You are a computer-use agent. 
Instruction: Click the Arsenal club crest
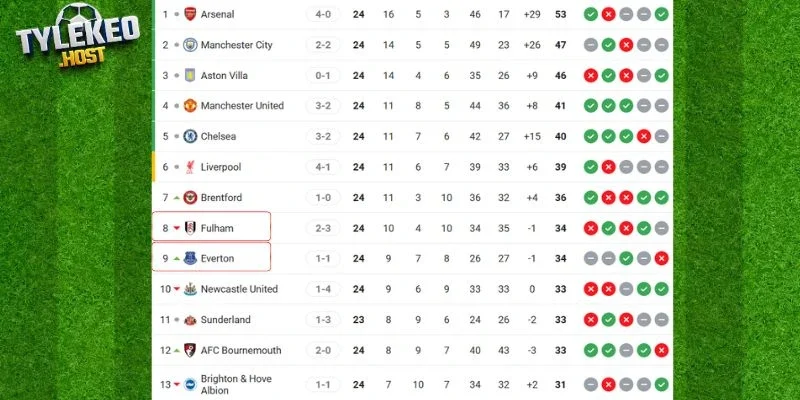191,15
